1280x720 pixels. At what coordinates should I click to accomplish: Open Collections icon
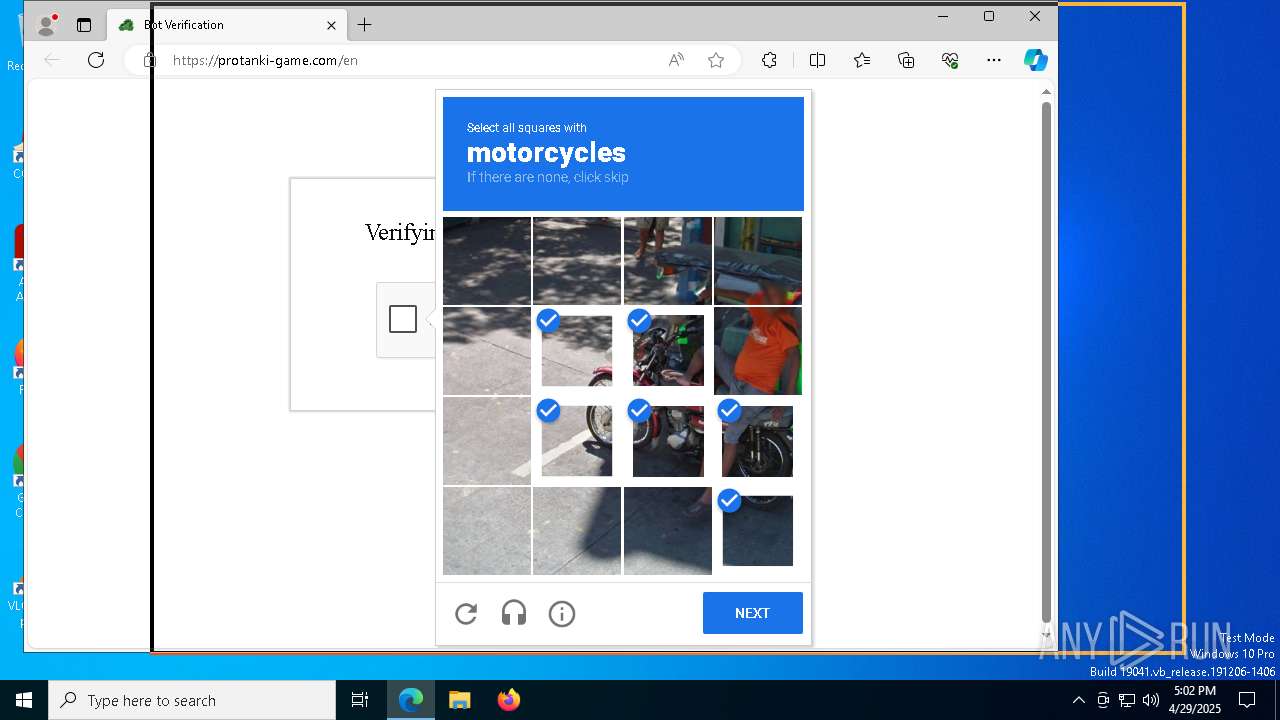click(906, 60)
